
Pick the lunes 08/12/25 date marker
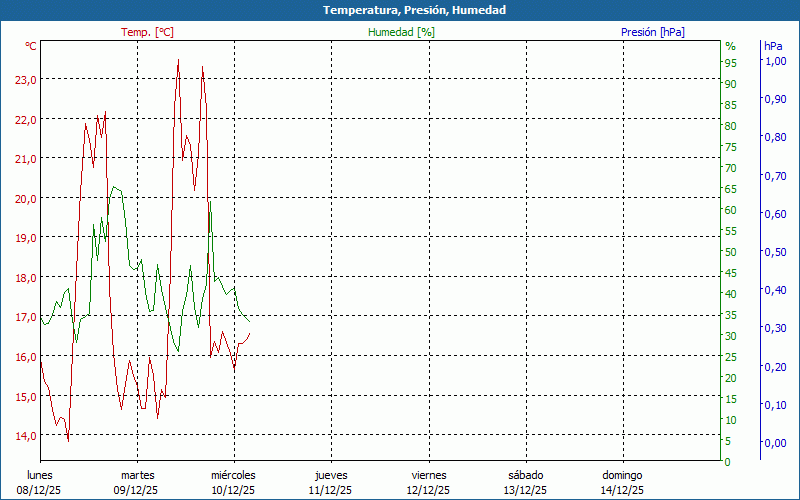[40, 482]
